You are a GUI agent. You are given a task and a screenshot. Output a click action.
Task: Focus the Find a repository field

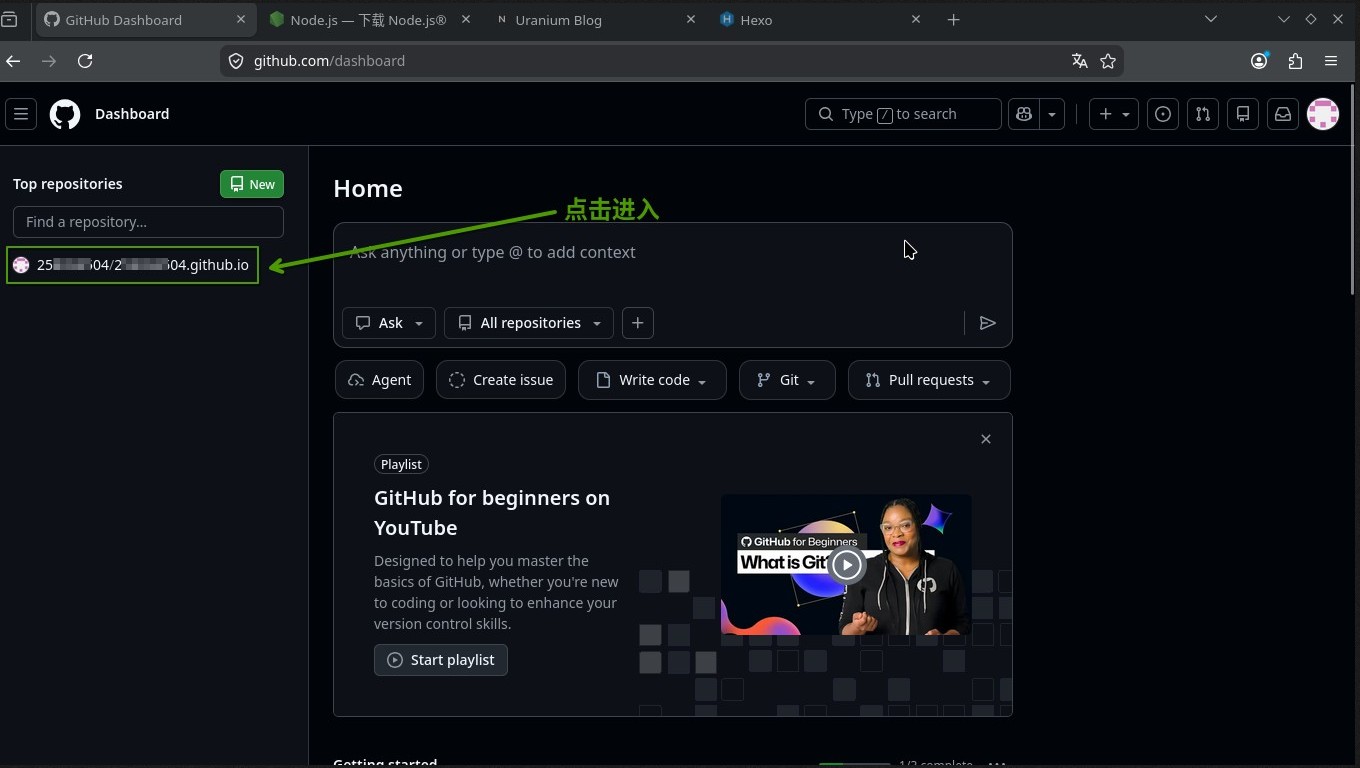pos(148,222)
